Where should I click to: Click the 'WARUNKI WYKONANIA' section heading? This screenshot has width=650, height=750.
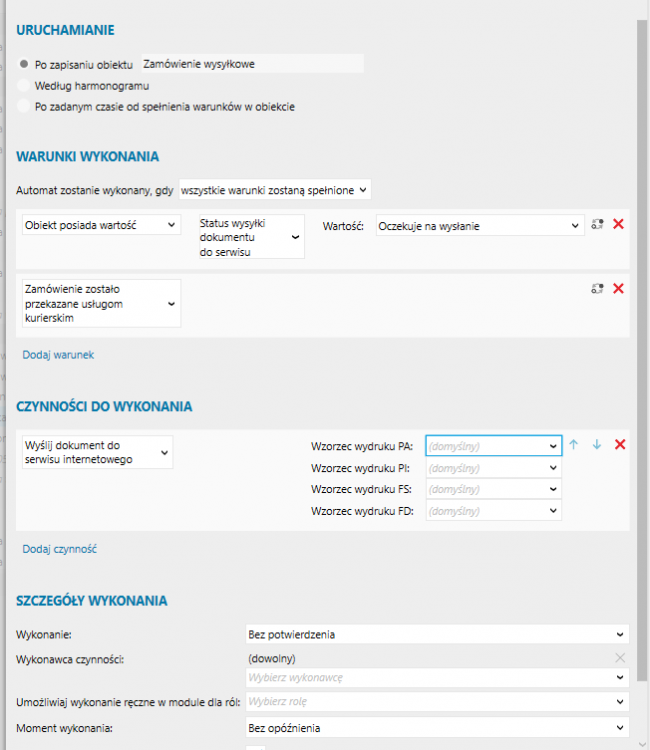coord(88,156)
